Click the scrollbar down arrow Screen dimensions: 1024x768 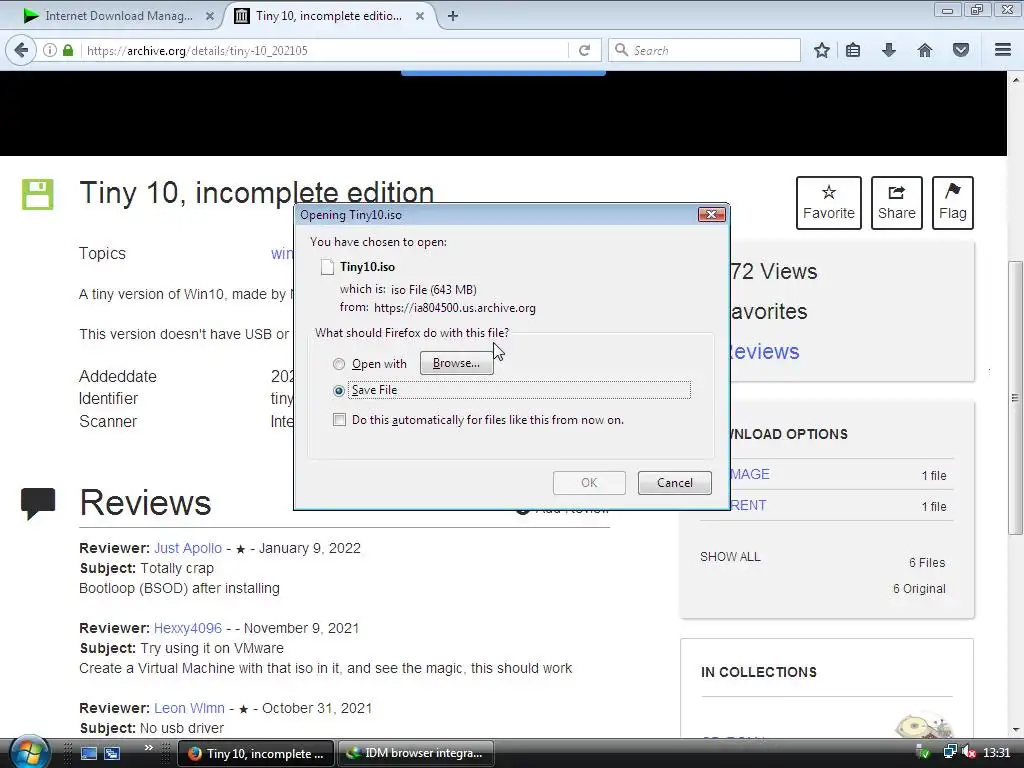click(1015, 729)
